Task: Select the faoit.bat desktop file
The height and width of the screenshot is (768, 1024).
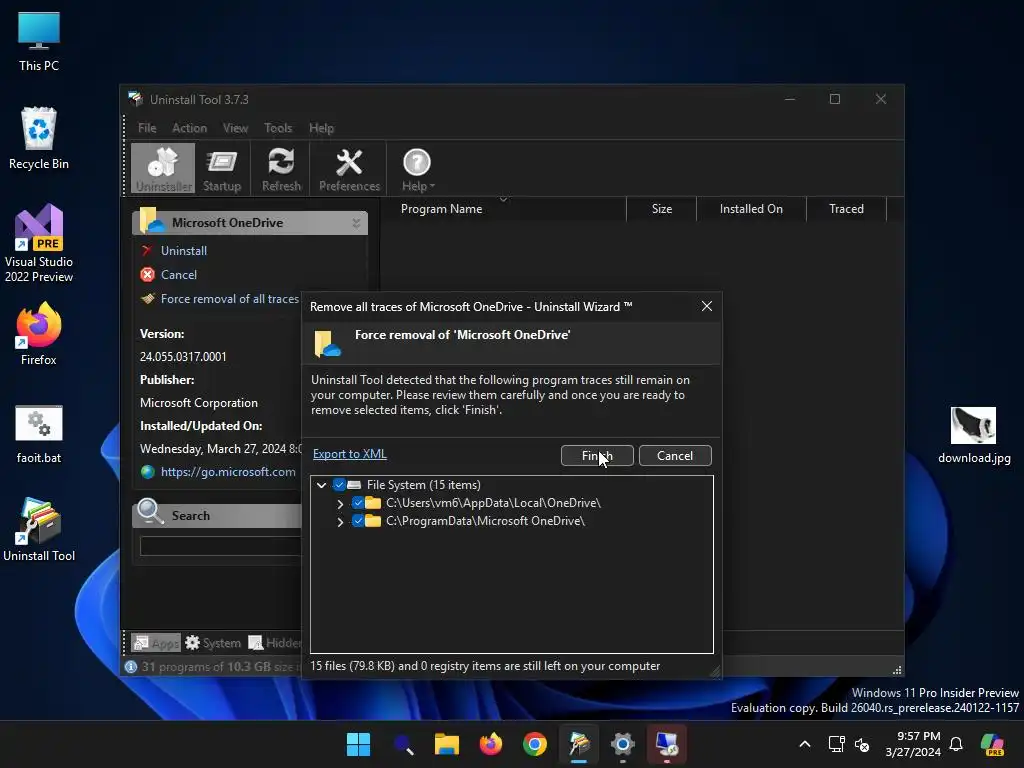Action: 39,434
